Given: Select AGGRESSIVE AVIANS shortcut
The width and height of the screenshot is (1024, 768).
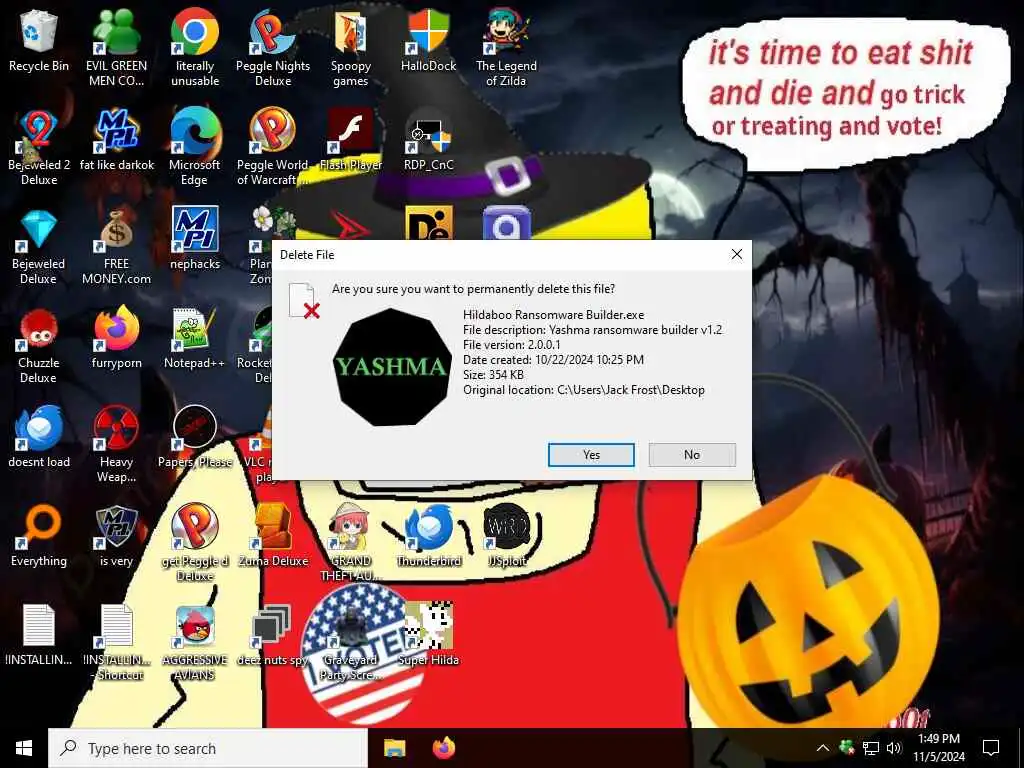Looking at the screenshot, I should tap(195, 643).
